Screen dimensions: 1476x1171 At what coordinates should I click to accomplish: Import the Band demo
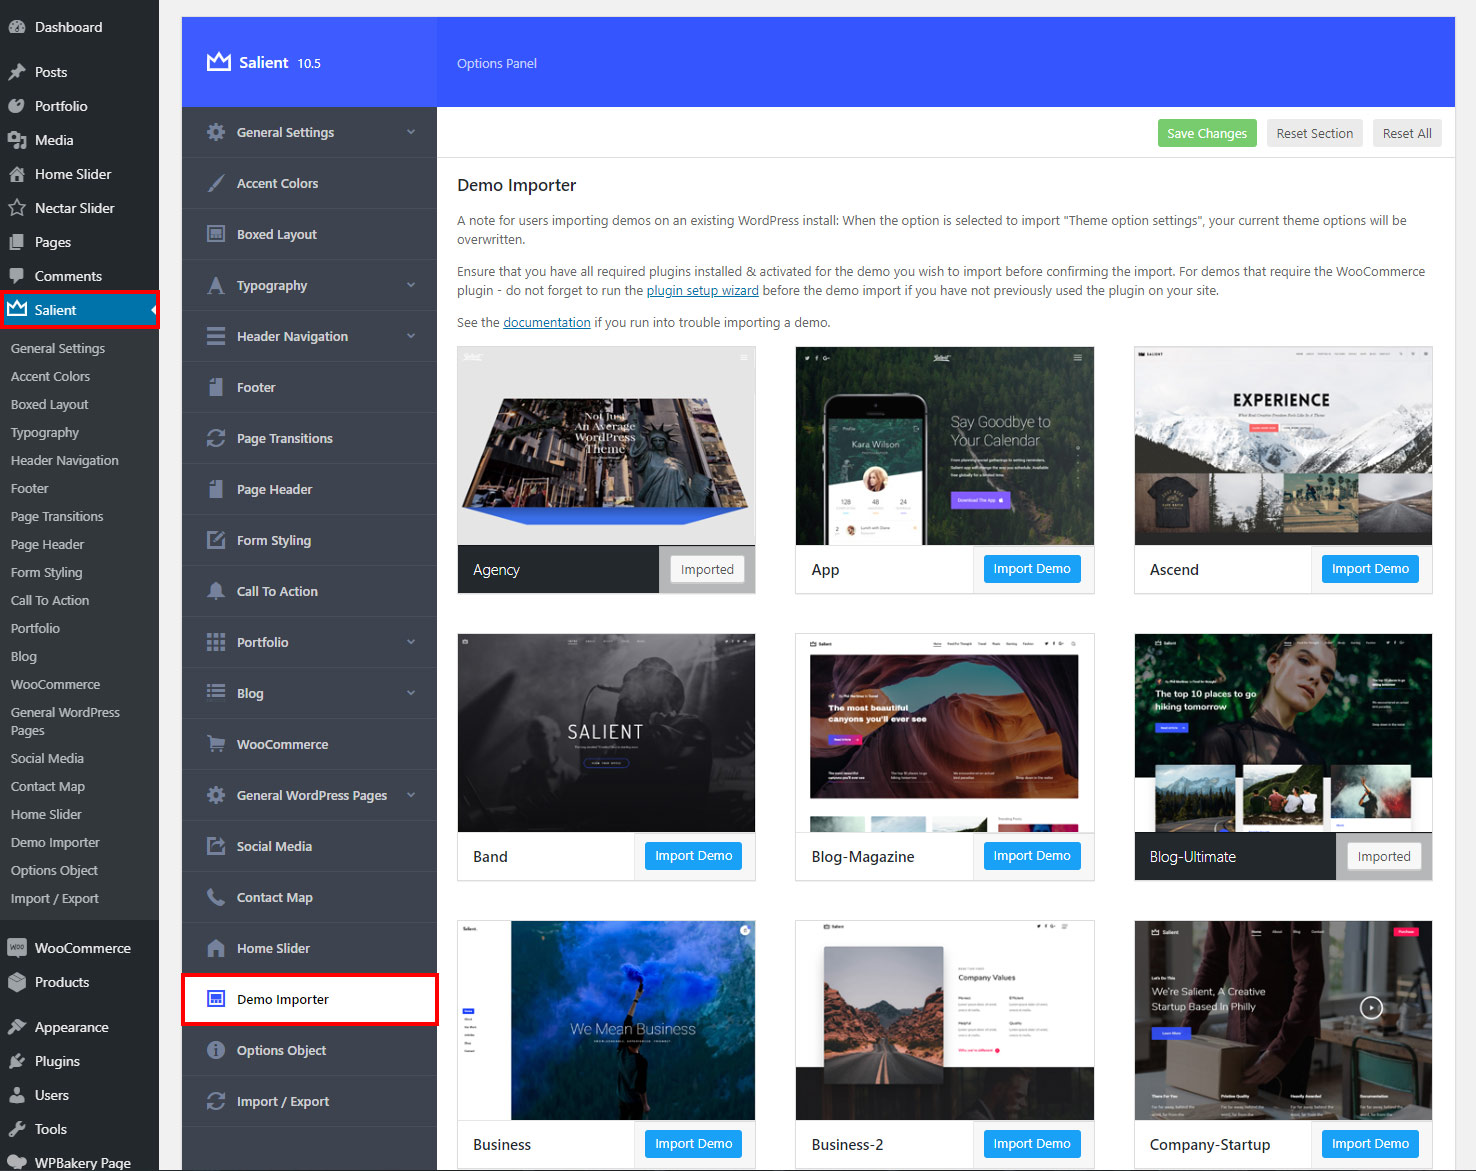pos(693,856)
